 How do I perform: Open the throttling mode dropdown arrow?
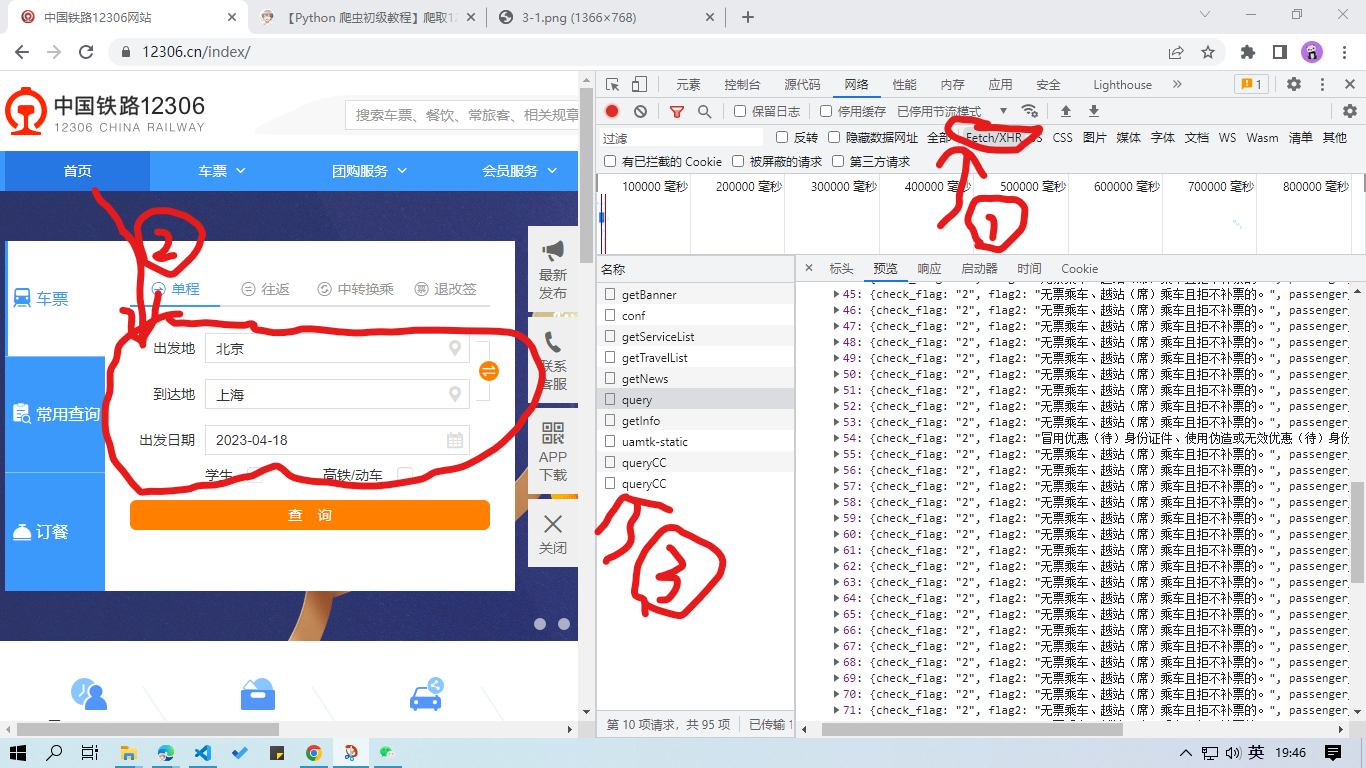[1003, 111]
